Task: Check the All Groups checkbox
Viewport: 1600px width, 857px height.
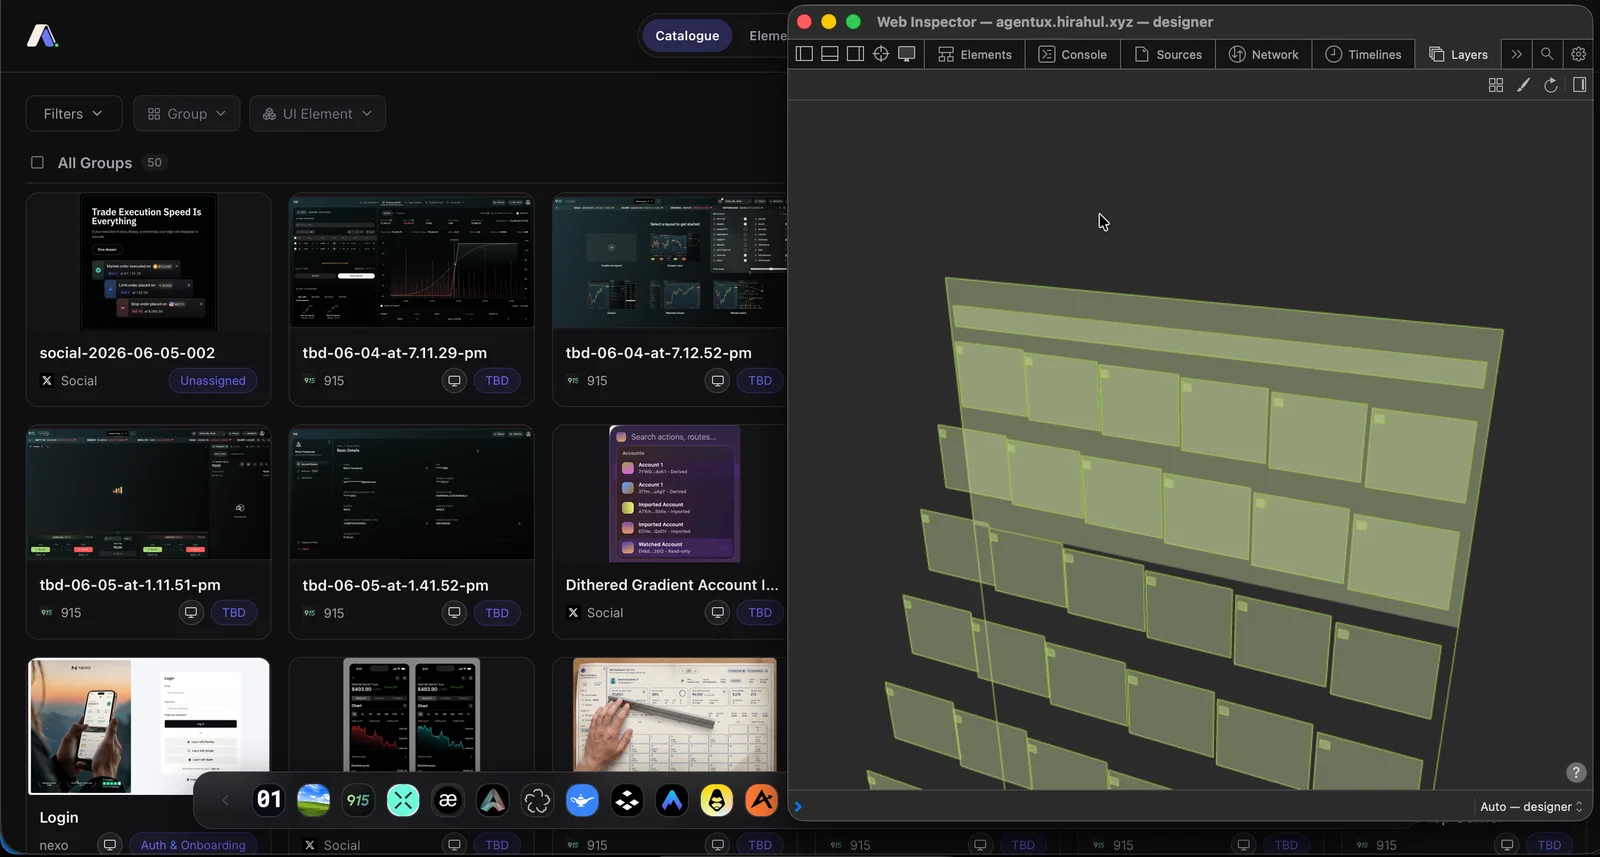Action: (x=37, y=162)
